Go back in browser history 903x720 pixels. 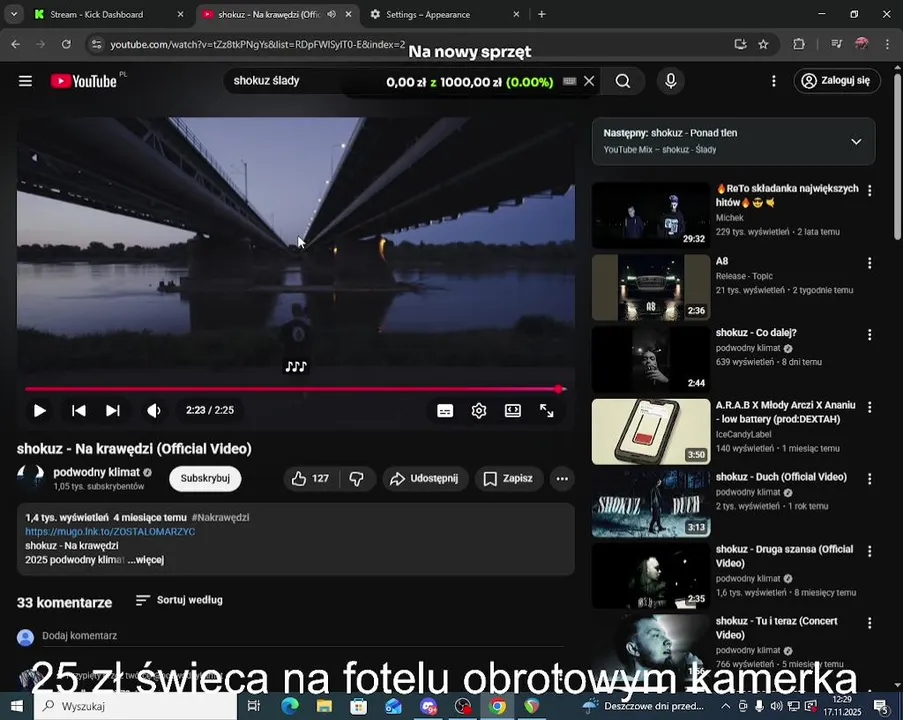pyautogui.click(x=16, y=44)
